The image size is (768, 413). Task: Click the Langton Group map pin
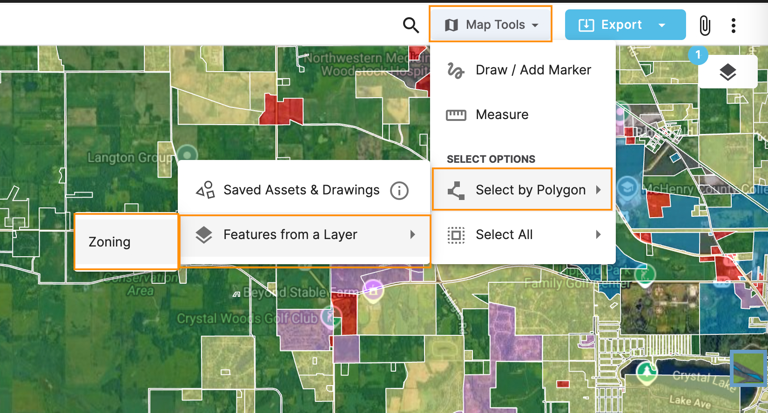pyautogui.click(x=187, y=154)
